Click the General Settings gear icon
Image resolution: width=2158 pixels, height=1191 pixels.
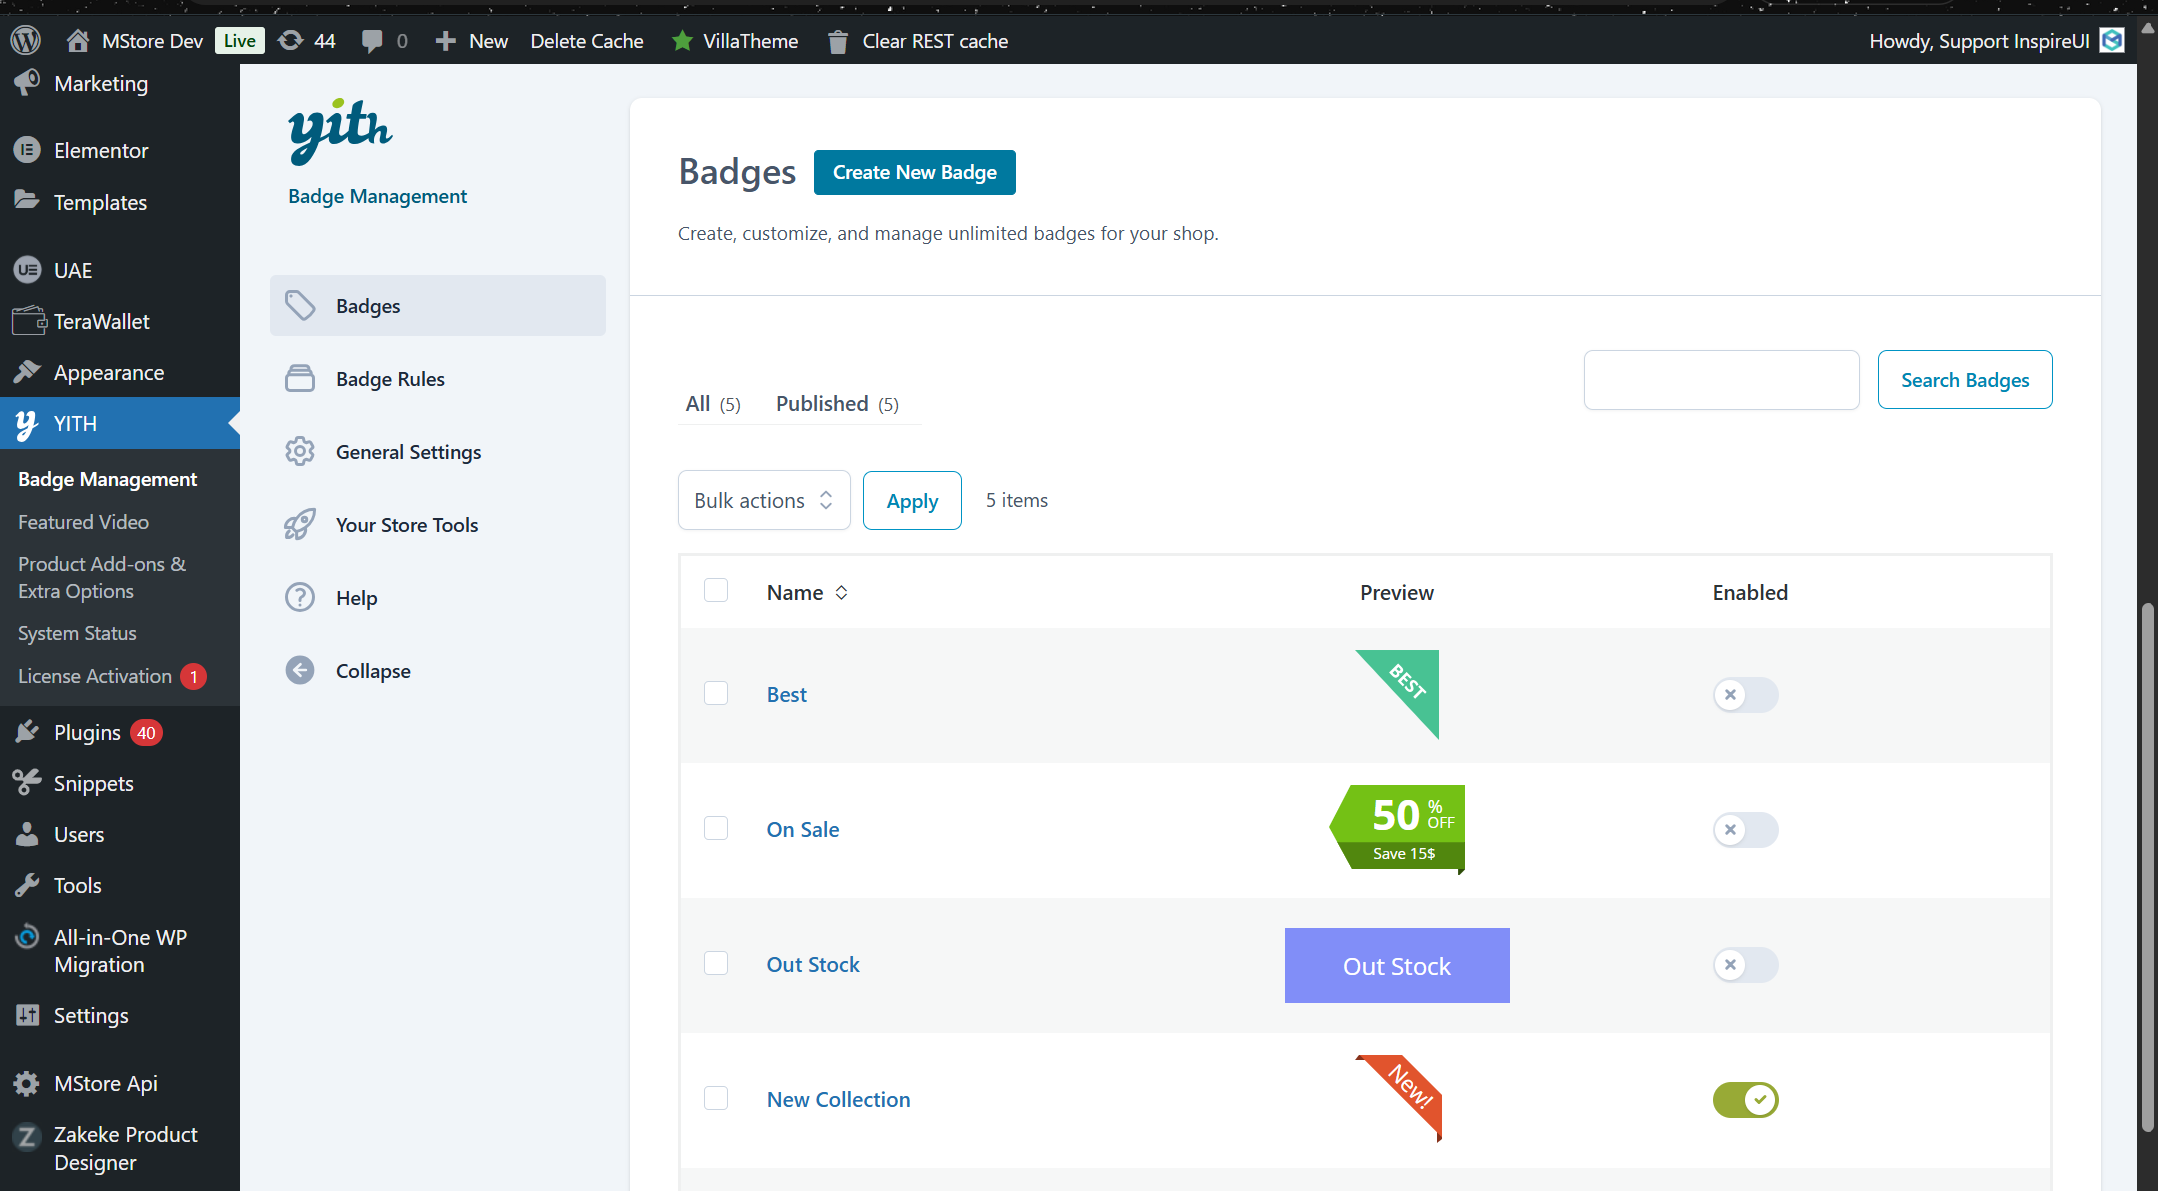[x=300, y=451]
